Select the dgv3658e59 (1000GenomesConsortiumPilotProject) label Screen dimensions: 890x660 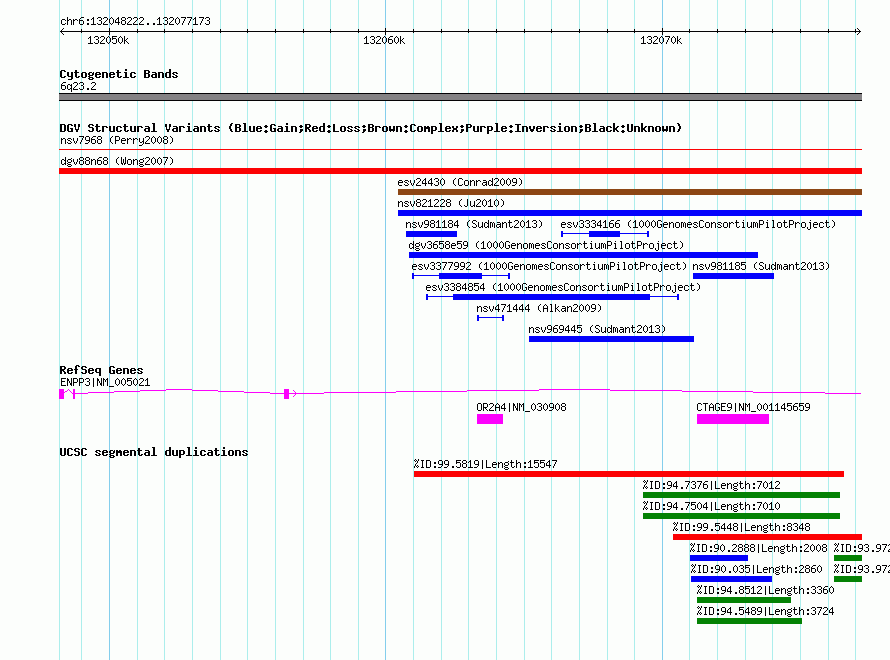(x=546, y=245)
